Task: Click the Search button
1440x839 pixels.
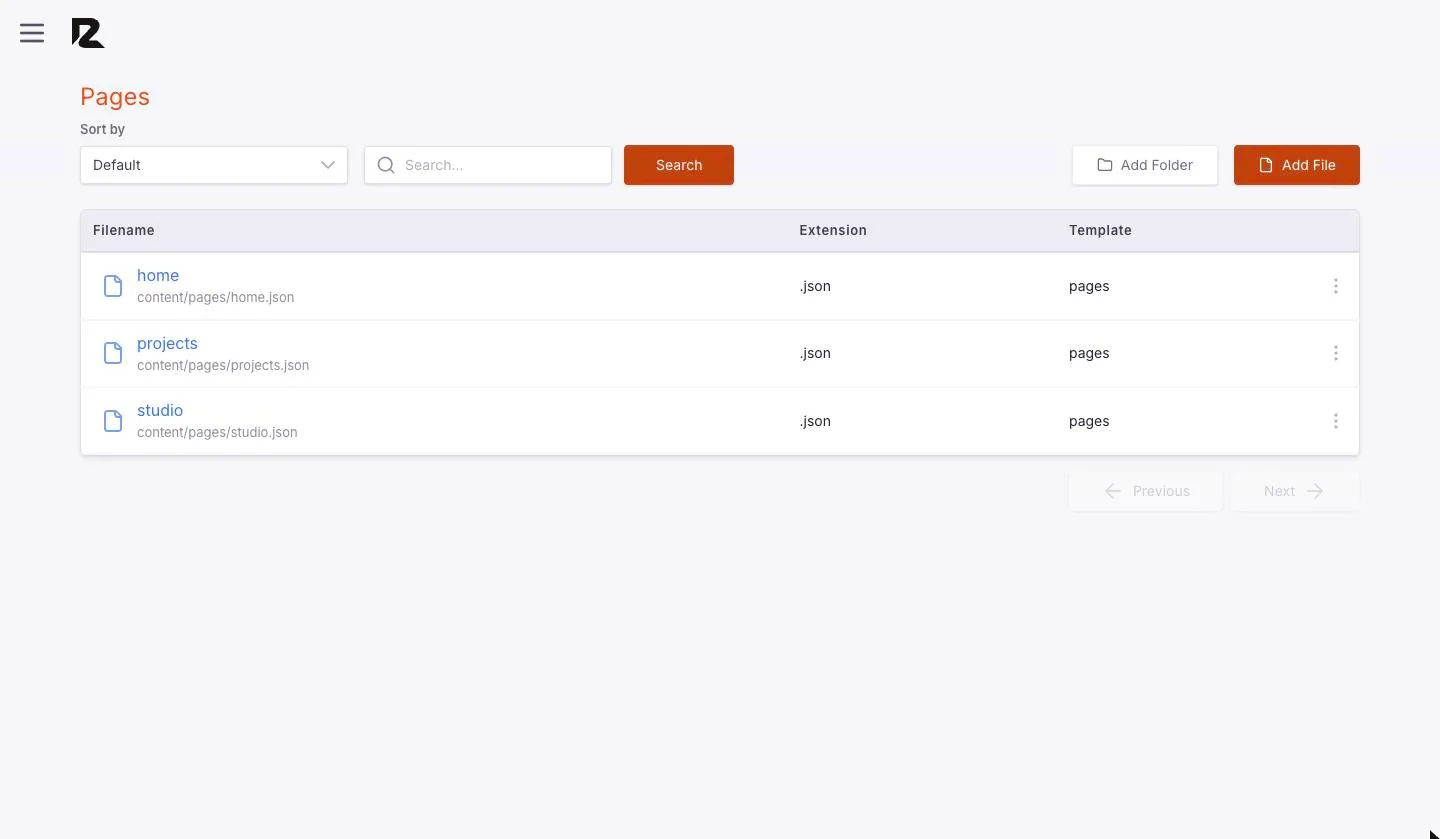Action: [679, 165]
